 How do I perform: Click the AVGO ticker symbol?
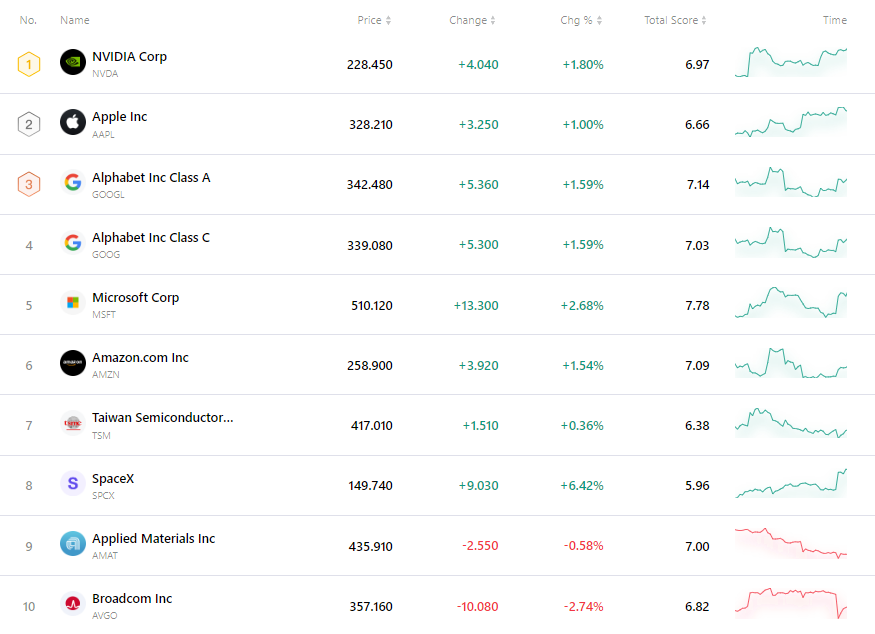point(104,616)
